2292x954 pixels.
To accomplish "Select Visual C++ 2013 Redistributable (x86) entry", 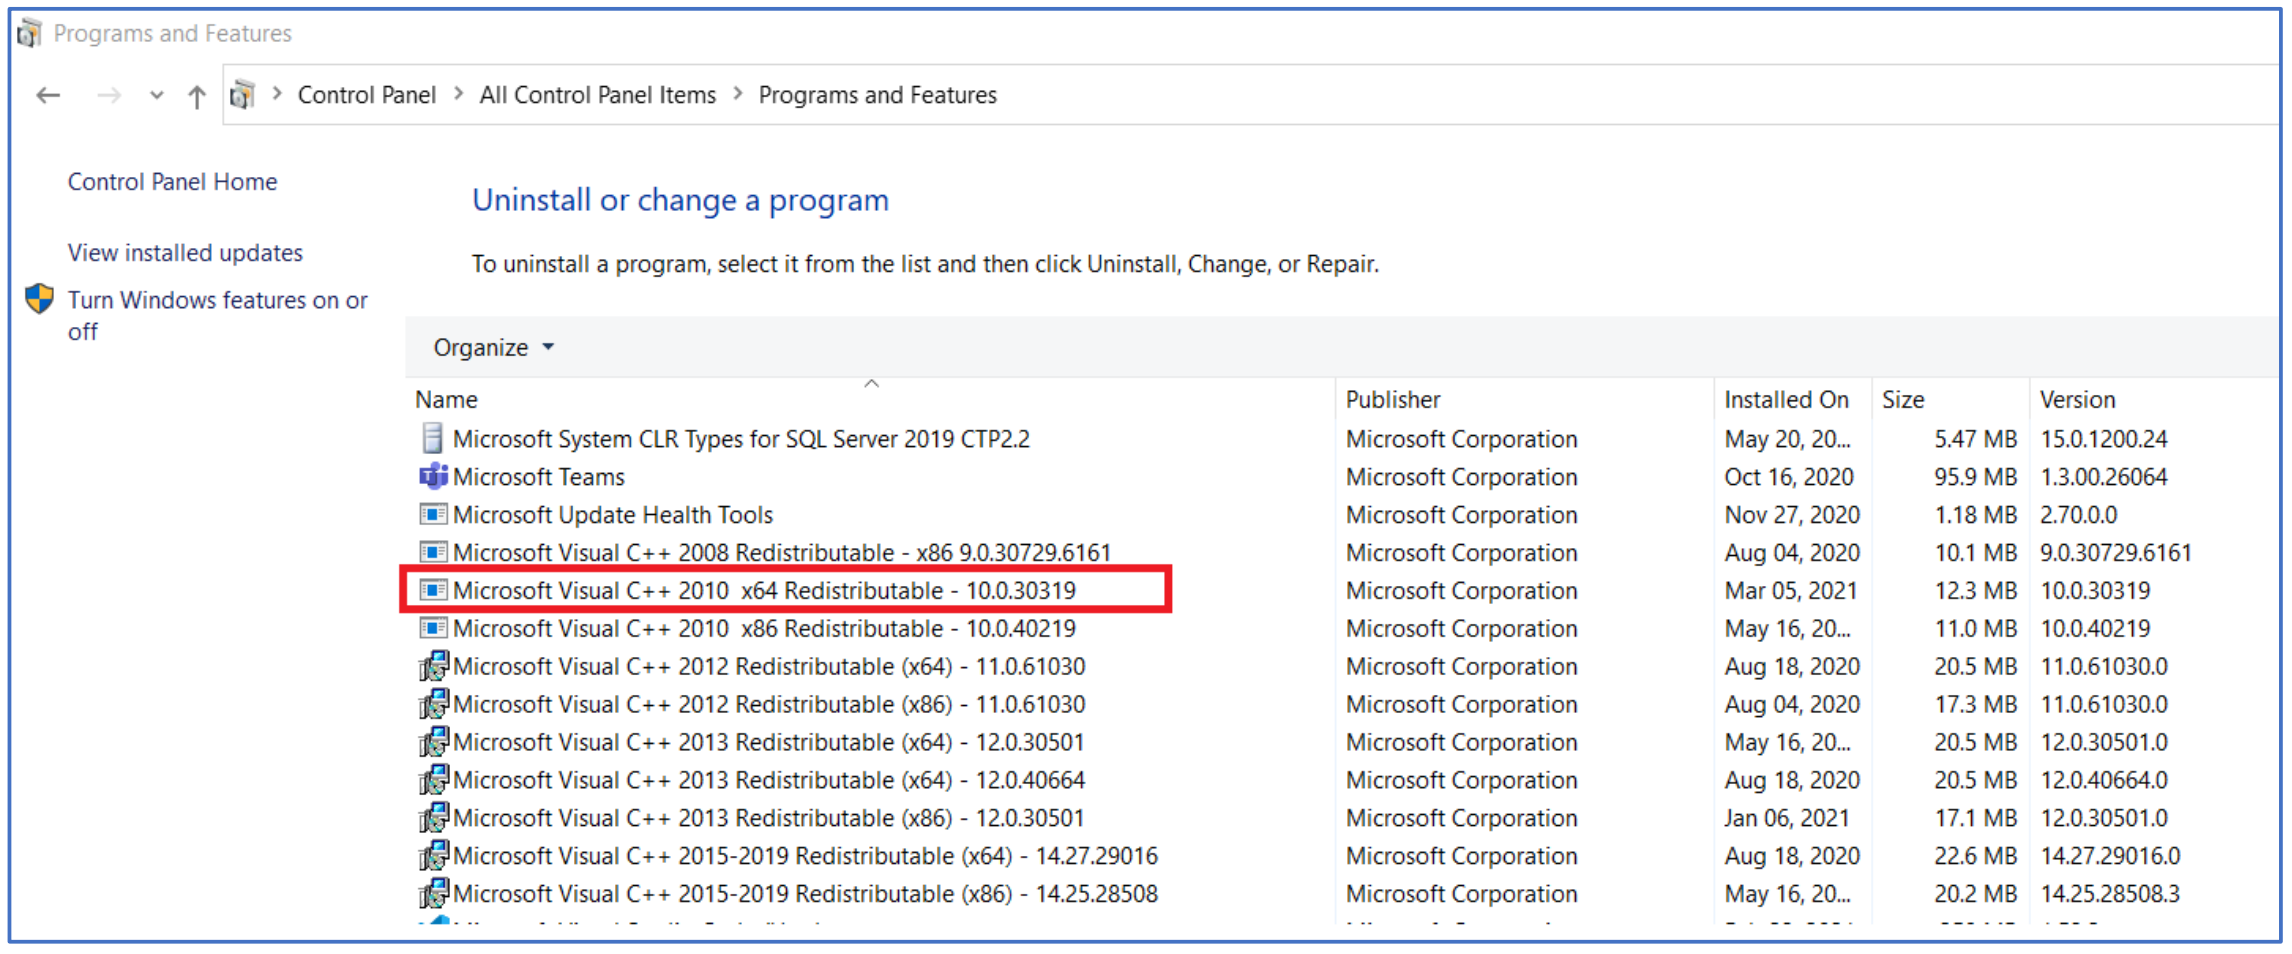I will [769, 819].
